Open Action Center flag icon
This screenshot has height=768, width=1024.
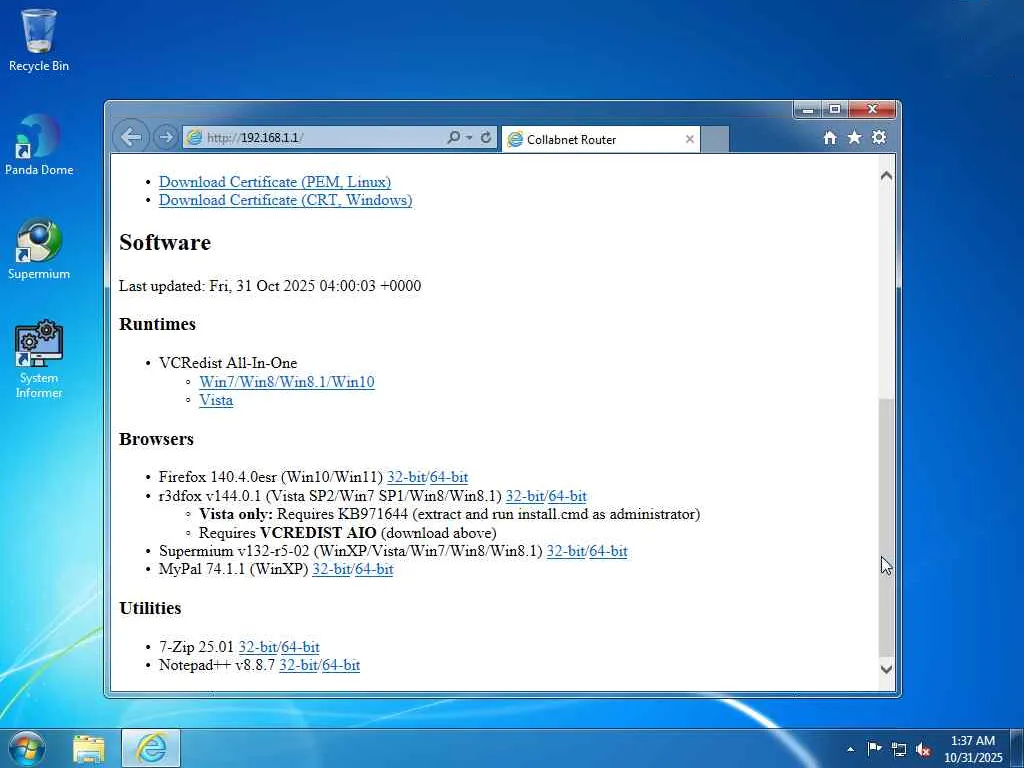point(874,748)
